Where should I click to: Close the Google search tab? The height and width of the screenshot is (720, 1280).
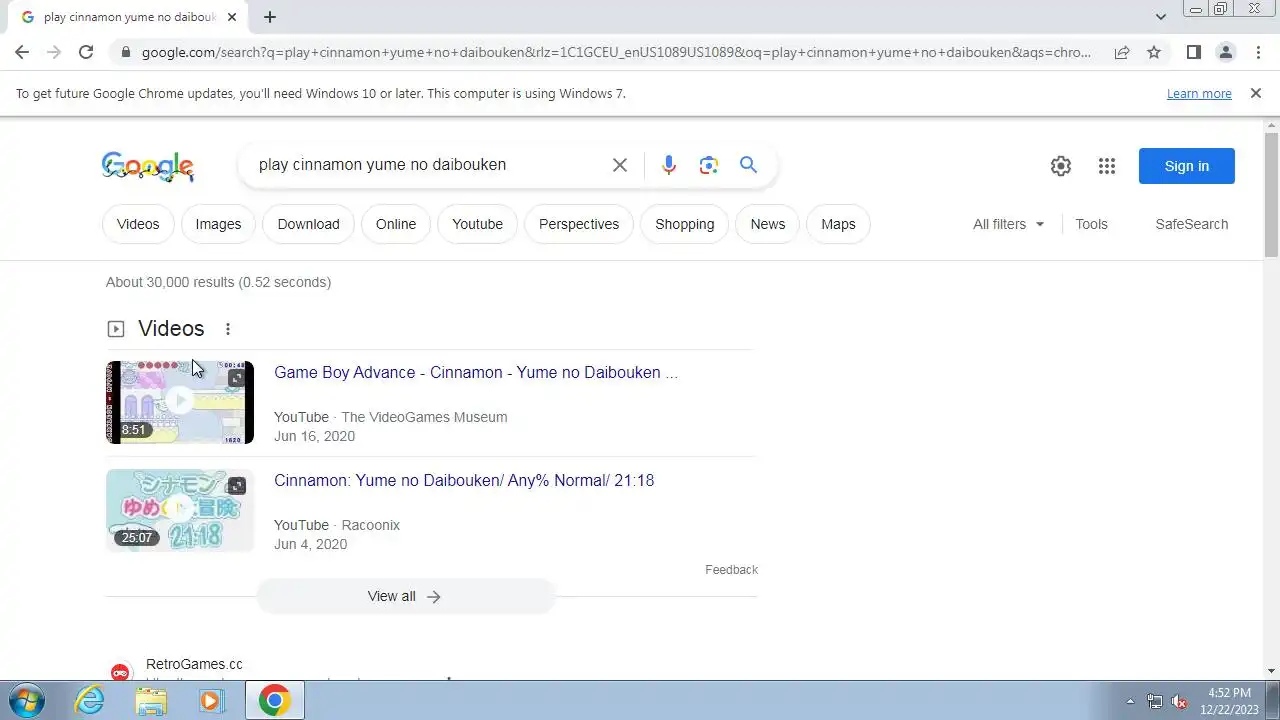232,17
